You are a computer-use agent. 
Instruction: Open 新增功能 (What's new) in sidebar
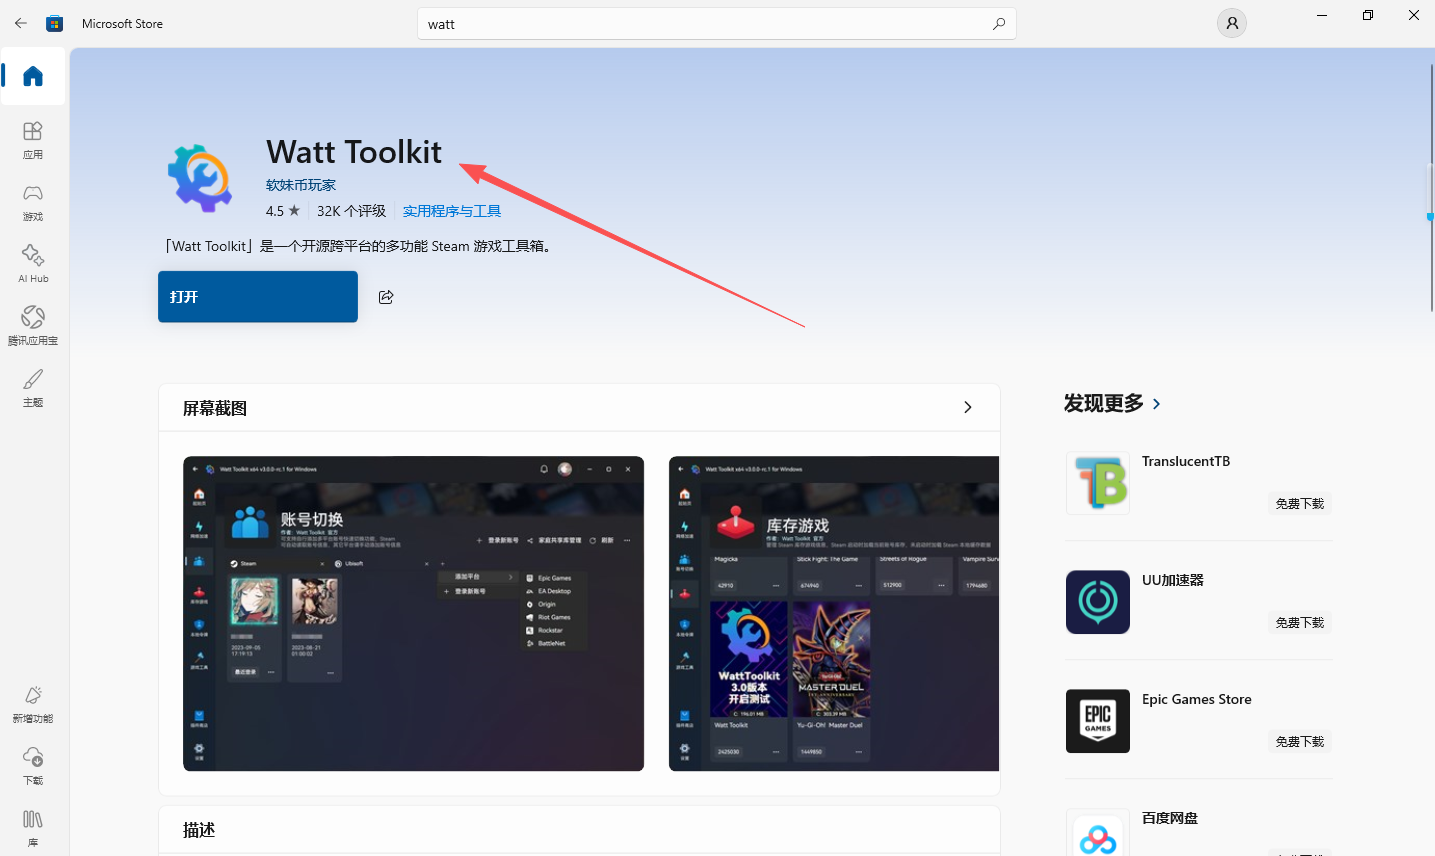pos(33,704)
